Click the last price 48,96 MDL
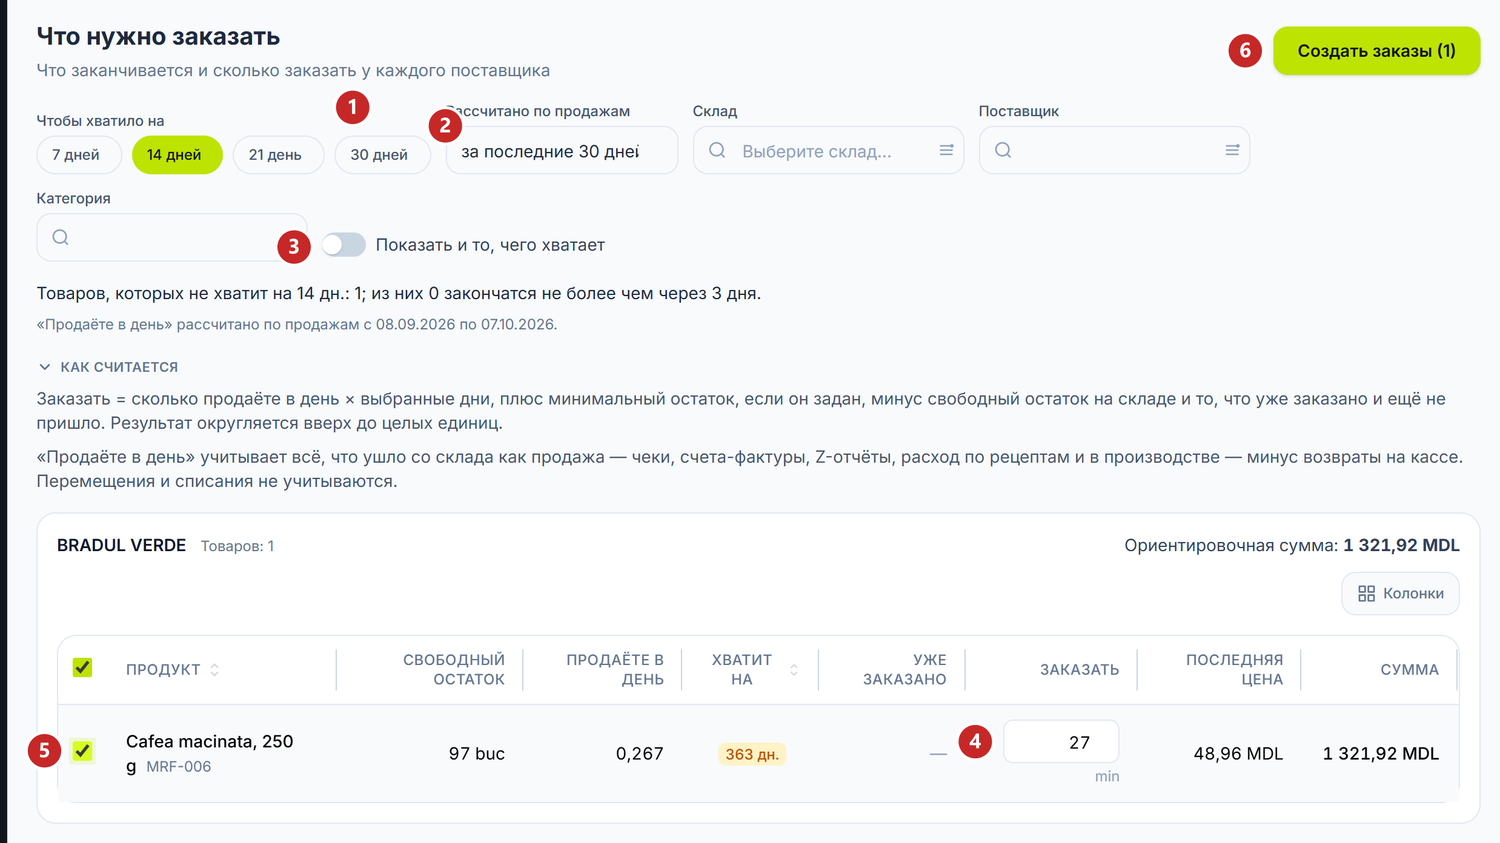1500x843 pixels. (x=1238, y=754)
